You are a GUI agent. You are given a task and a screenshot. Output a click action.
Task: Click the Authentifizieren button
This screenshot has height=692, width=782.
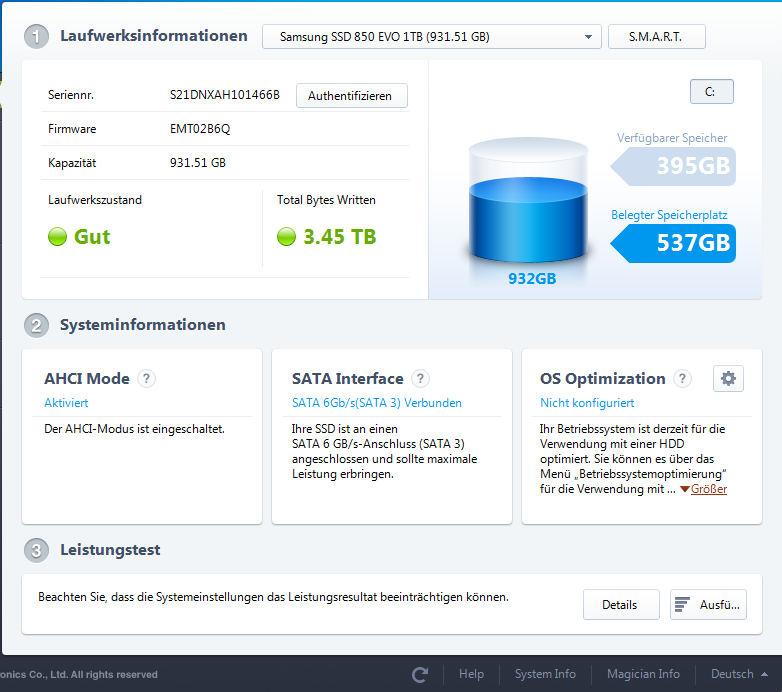point(352,96)
